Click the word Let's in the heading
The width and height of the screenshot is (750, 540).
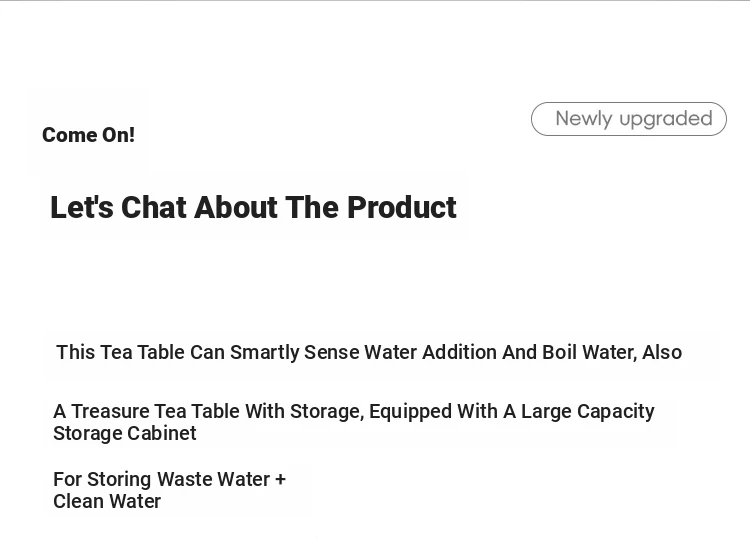[x=82, y=207]
